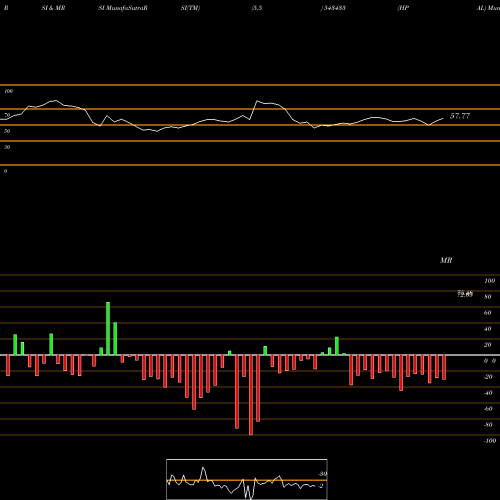Click the MR axis label 40
Viewport: 500px width, 500px height.
point(488,329)
